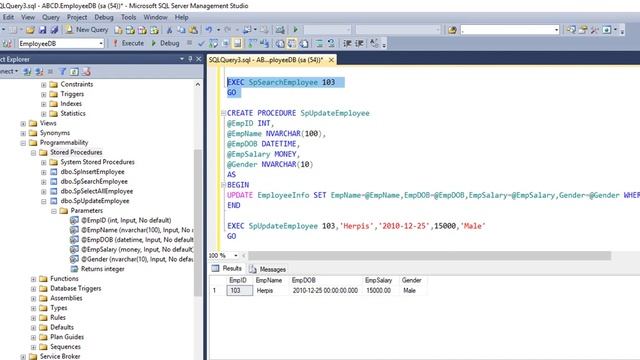
Task: Click the Filter funnel icon in Object Explorer
Action: coord(62,71)
